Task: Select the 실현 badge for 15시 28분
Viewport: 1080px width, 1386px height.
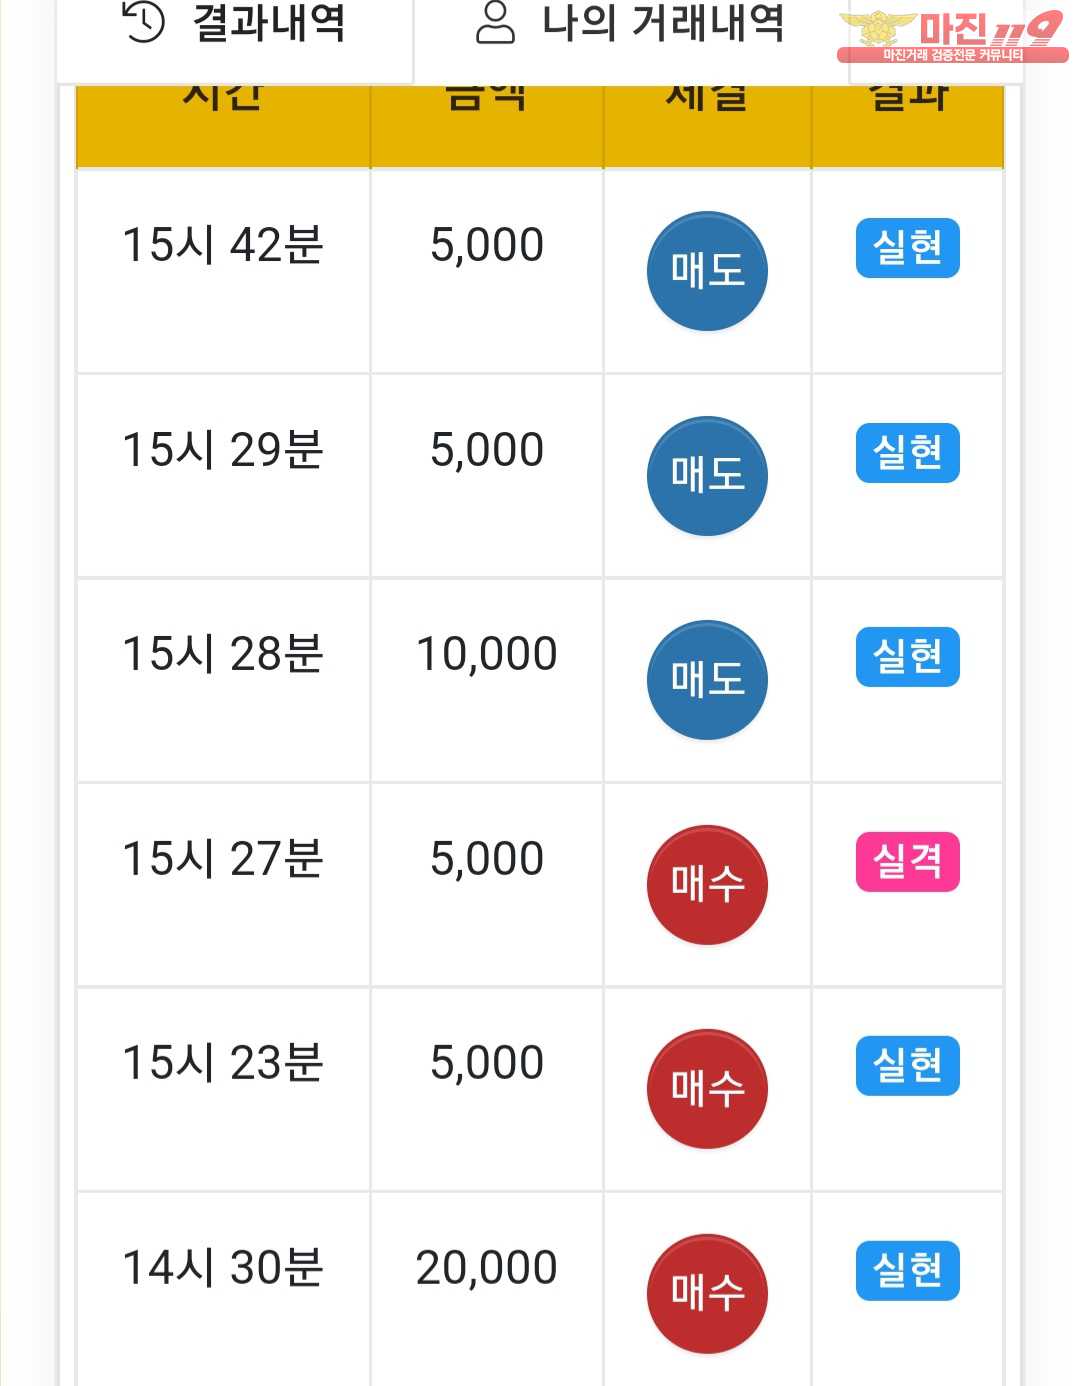Action: click(x=908, y=657)
